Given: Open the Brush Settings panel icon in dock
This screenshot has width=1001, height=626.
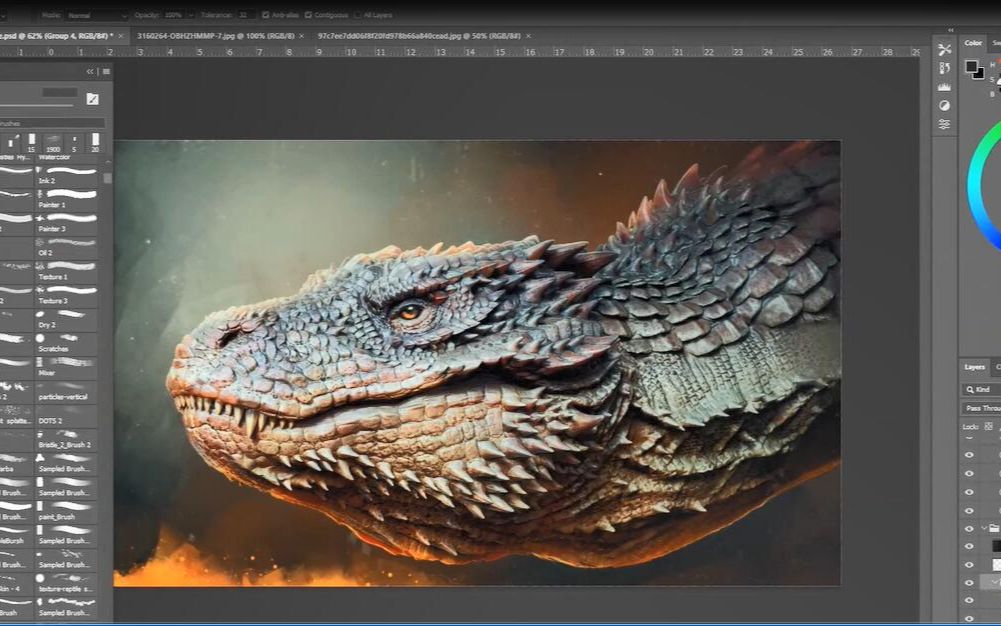Looking at the screenshot, I should pos(945,49).
